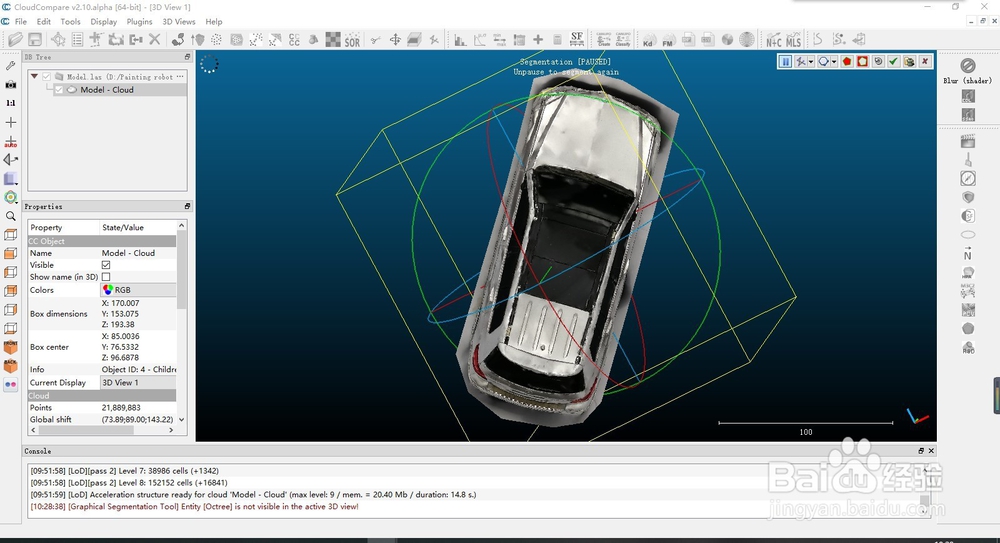
Task: Select the scissors segment tool in toolbar
Action: pos(376,40)
